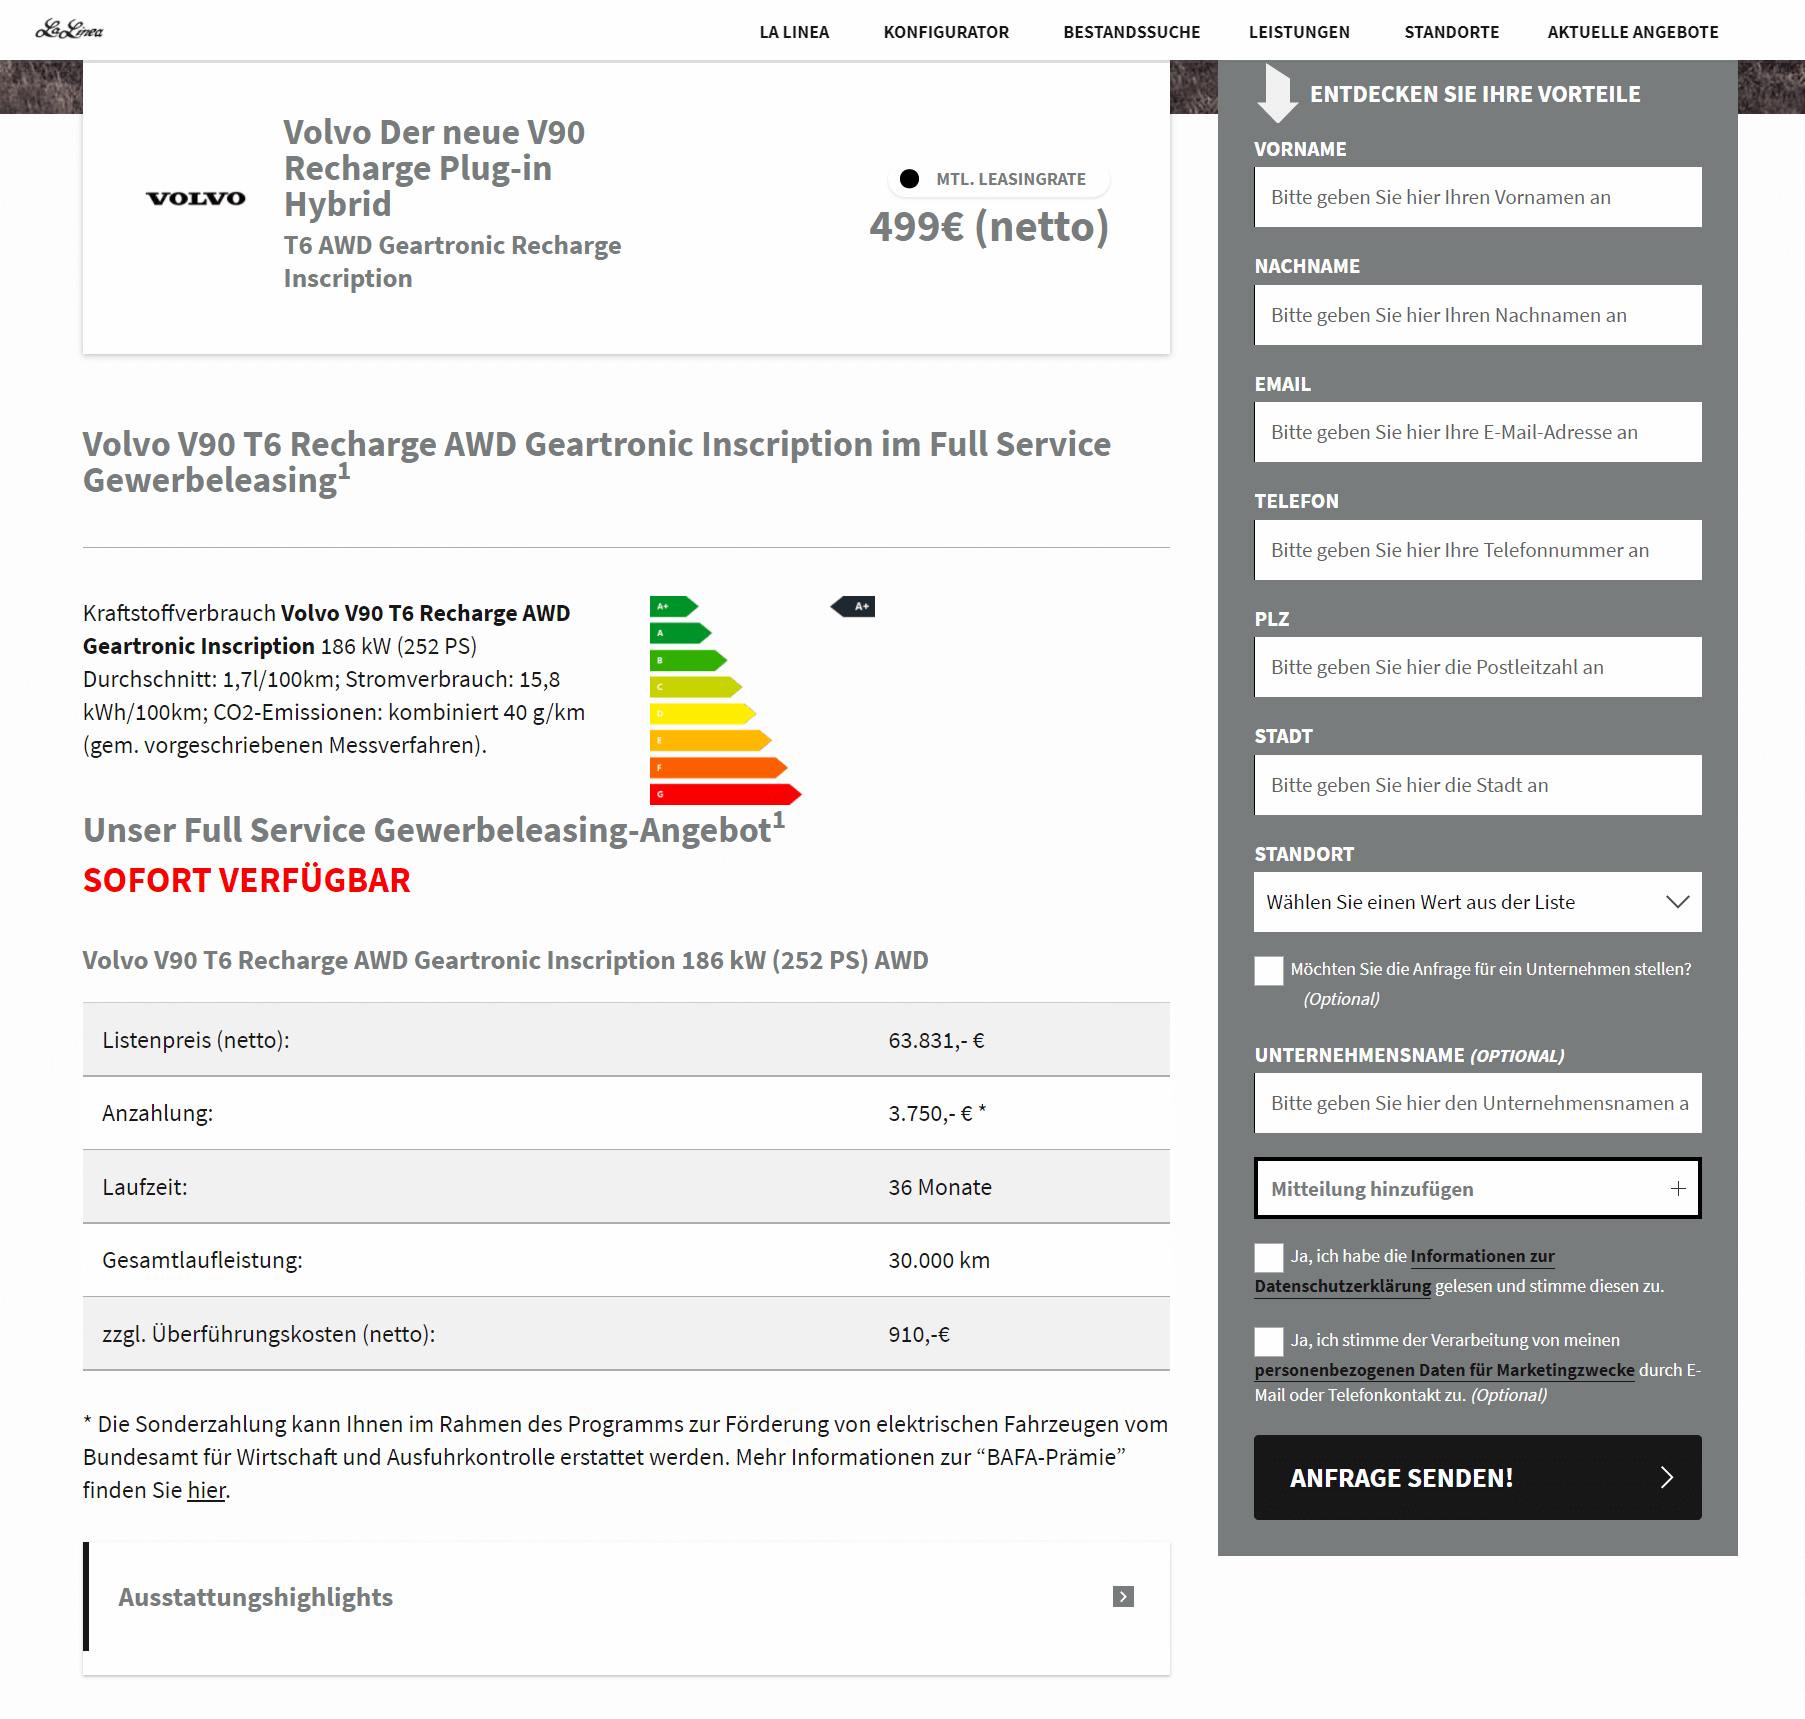Click the Überführungskosten value 910,-€

tap(919, 1334)
